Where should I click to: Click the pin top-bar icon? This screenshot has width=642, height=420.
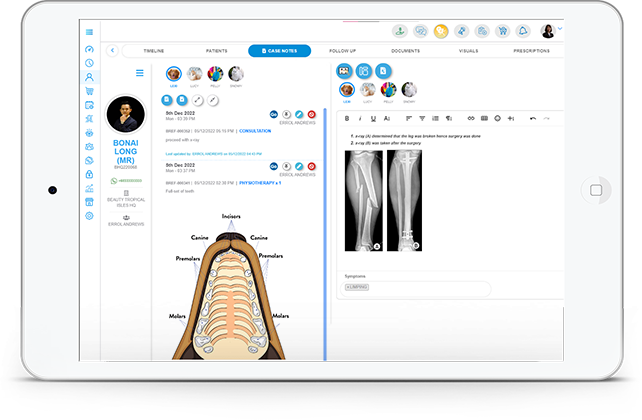point(461,31)
